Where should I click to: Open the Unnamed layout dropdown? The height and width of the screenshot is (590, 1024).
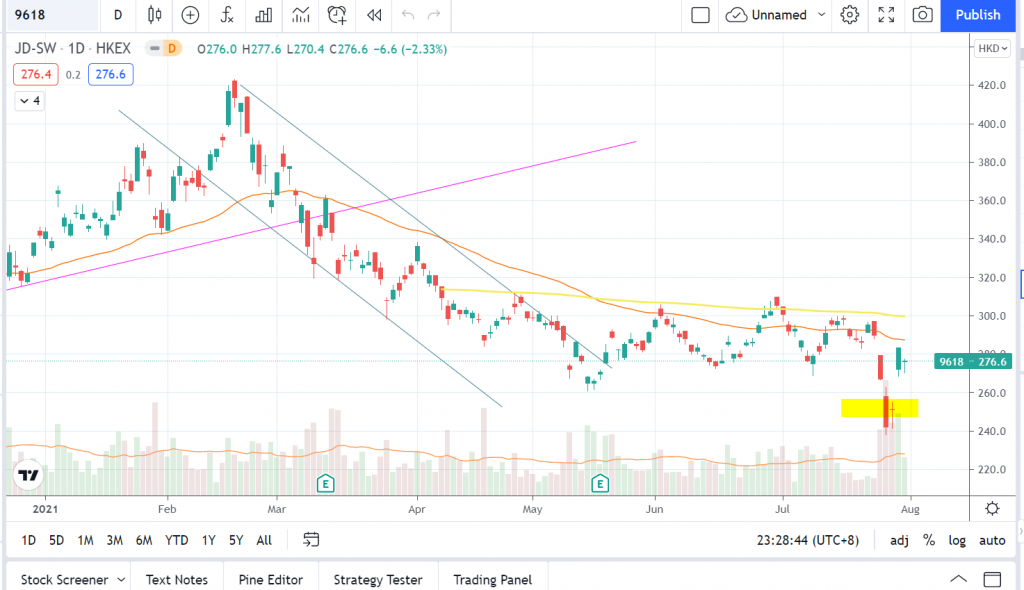click(777, 15)
